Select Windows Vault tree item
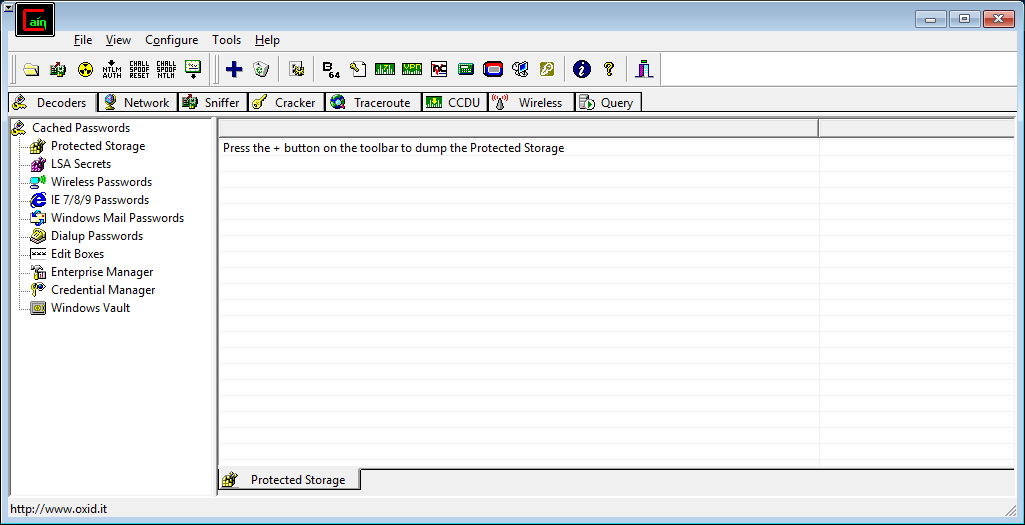1025x525 pixels. [x=90, y=308]
